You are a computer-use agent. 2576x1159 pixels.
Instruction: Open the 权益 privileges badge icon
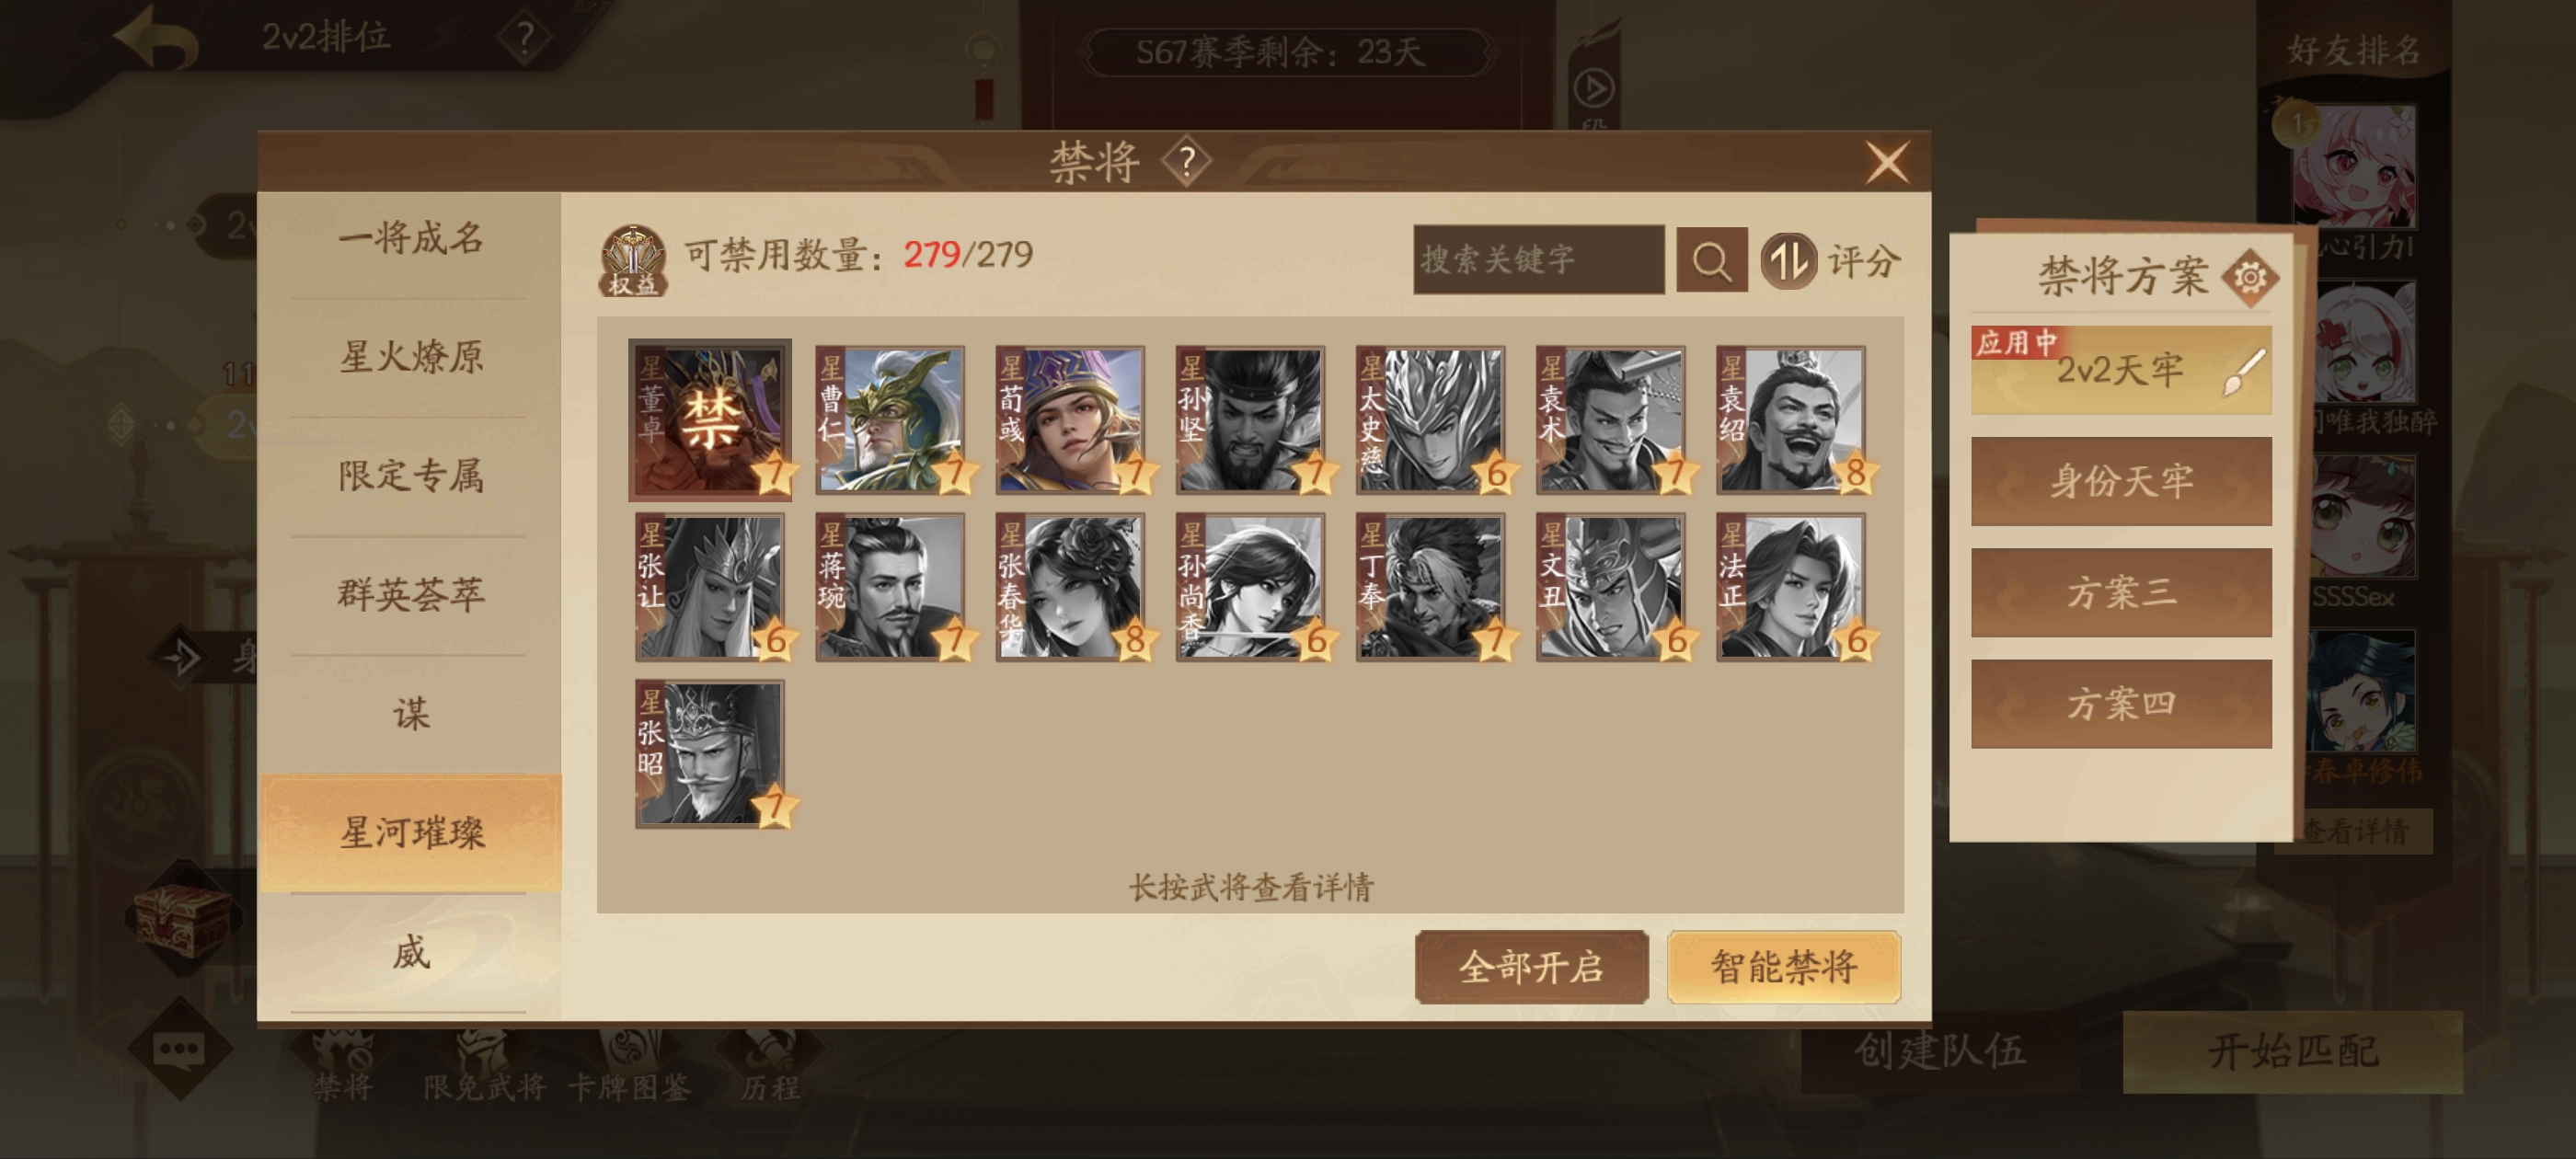pyautogui.click(x=633, y=261)
